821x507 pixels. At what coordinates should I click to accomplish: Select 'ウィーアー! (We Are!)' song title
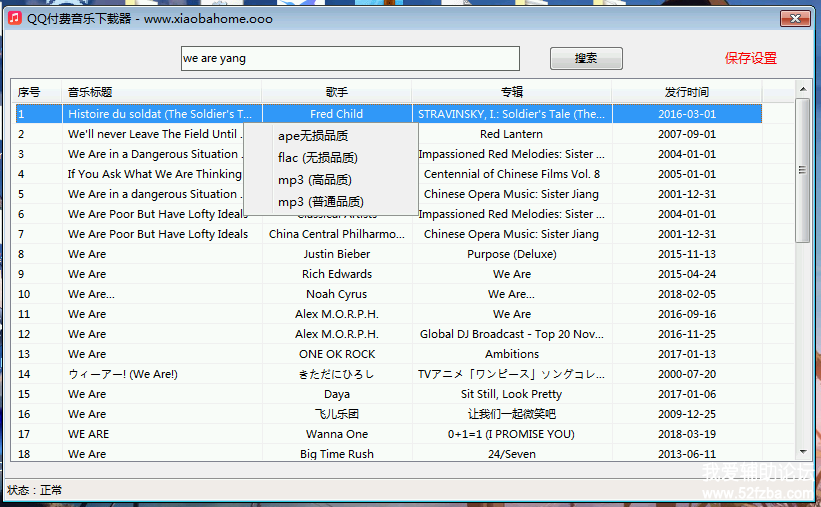123,374
